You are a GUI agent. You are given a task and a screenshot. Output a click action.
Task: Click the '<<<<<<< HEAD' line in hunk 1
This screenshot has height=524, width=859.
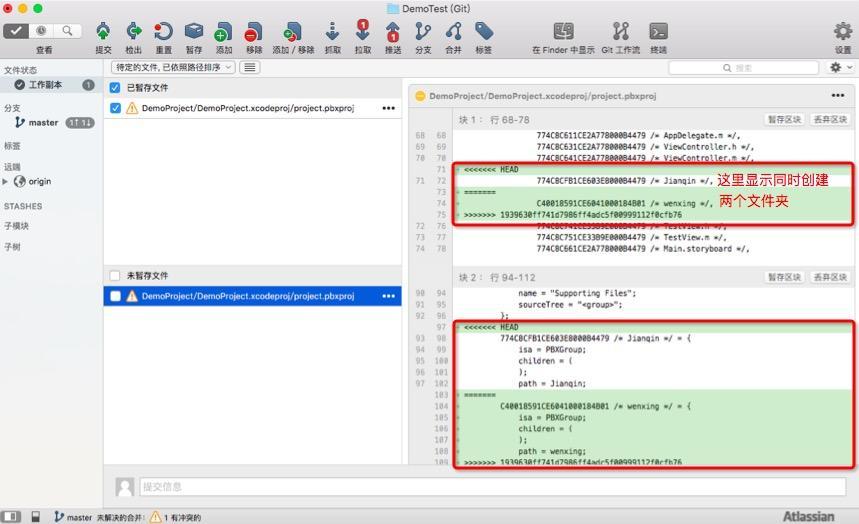(491, 169)
